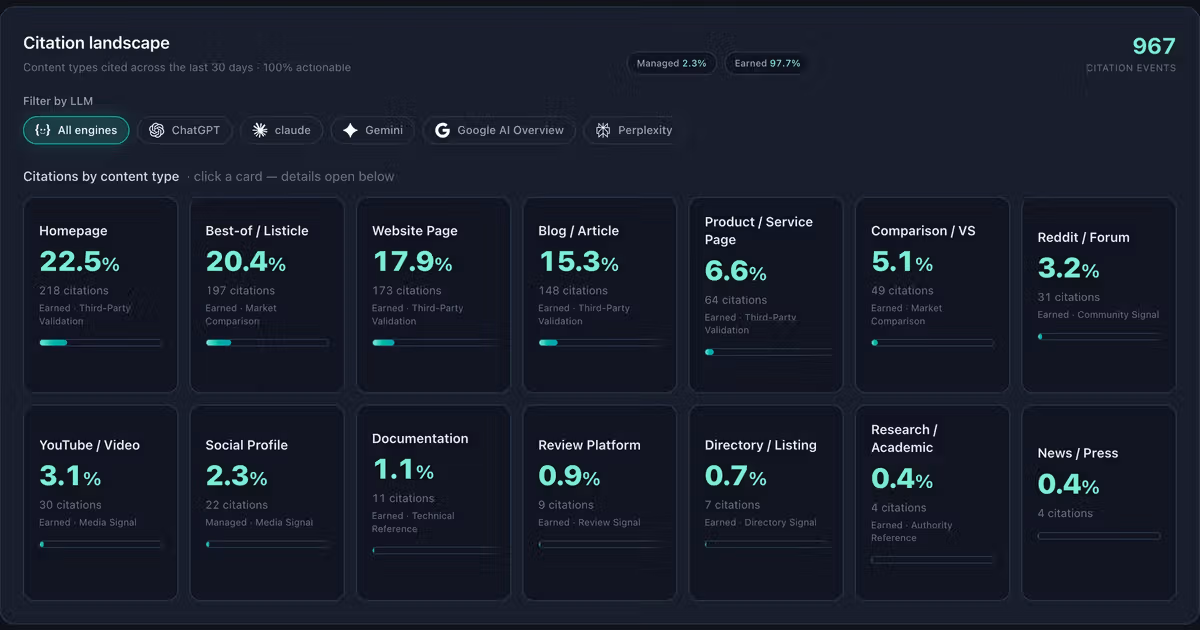Click the Gemini sparkle icon

coord(350,130)
